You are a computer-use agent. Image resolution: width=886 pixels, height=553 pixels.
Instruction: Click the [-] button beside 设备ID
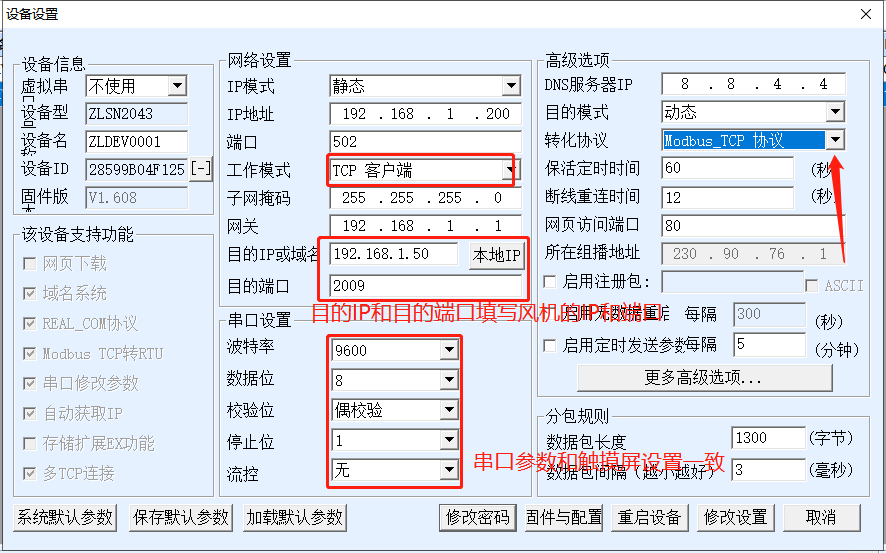[201, 169]
